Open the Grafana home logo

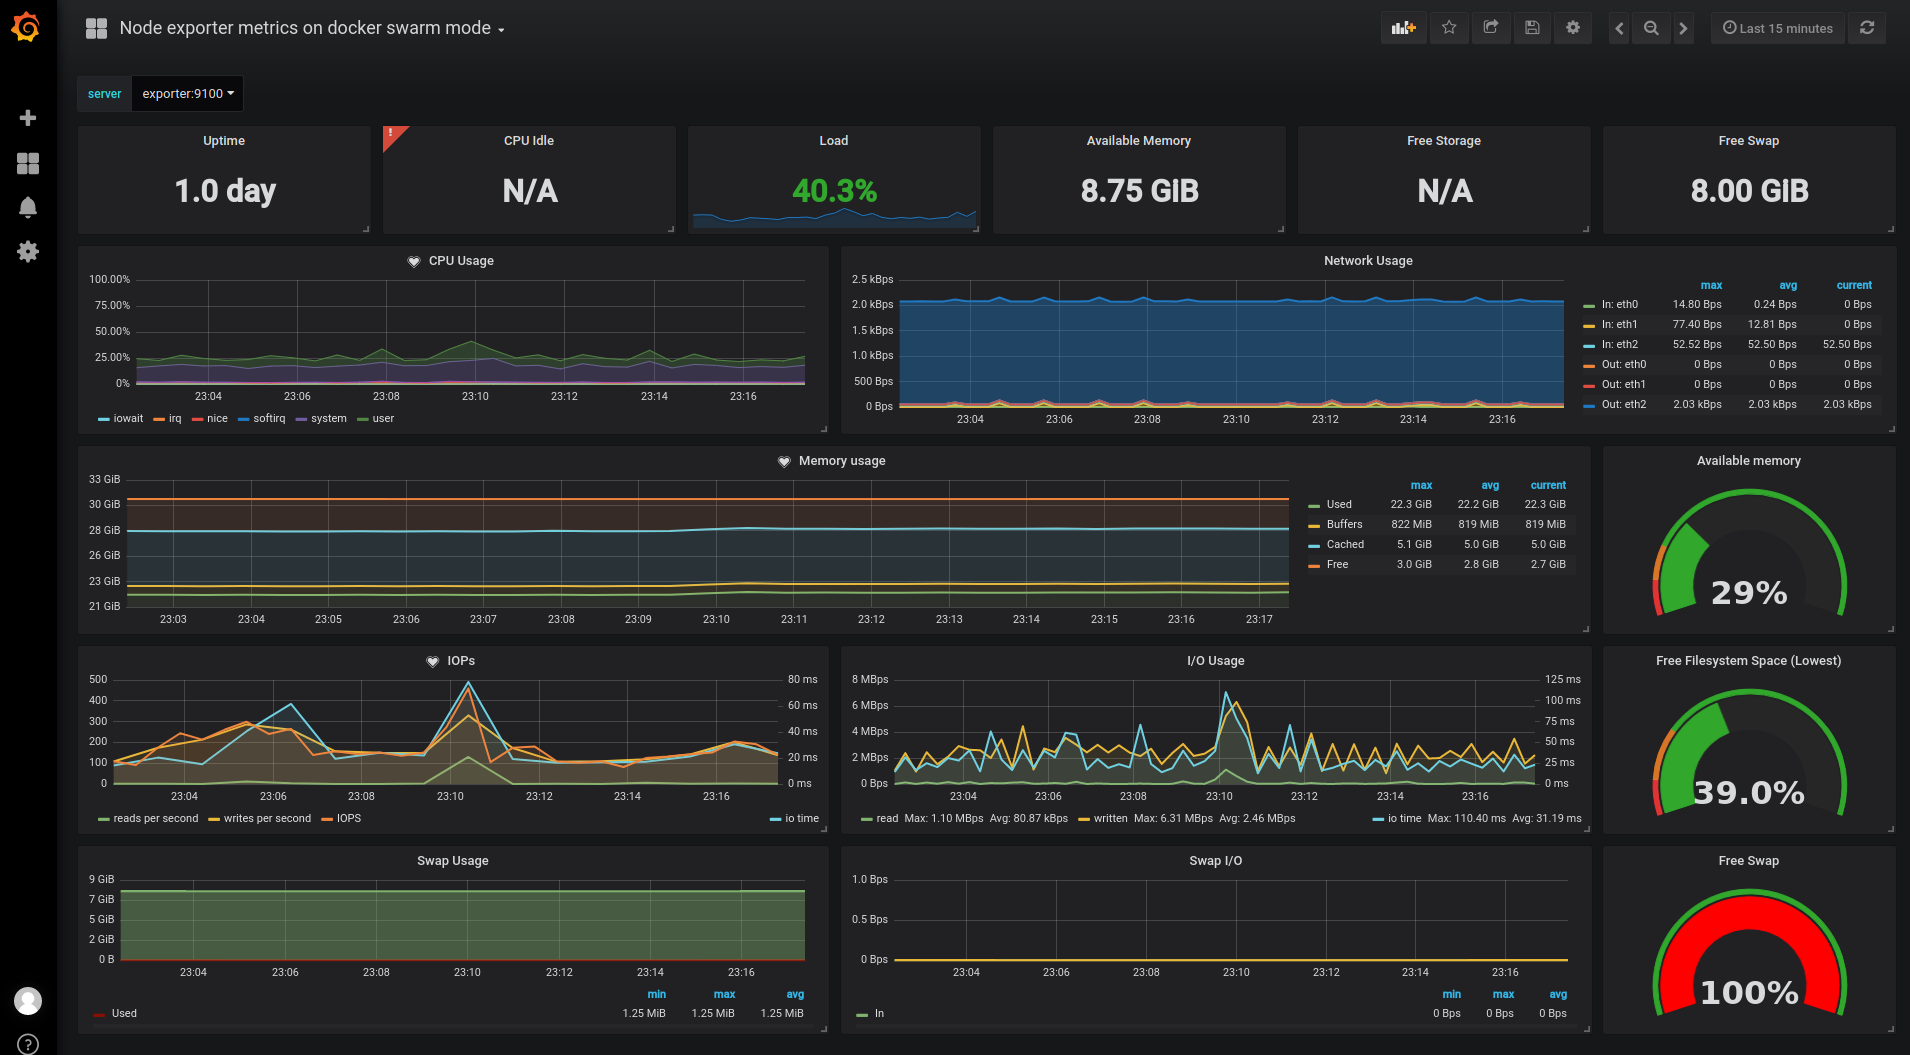point(27,27)
